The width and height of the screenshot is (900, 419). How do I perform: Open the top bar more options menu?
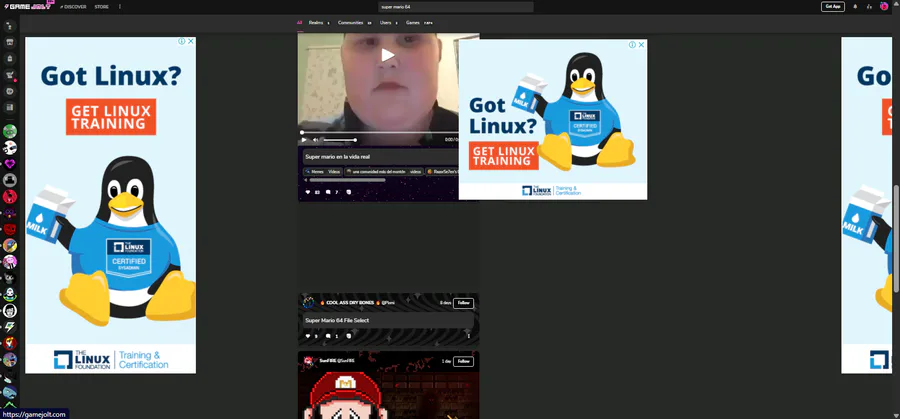(119, 7)
